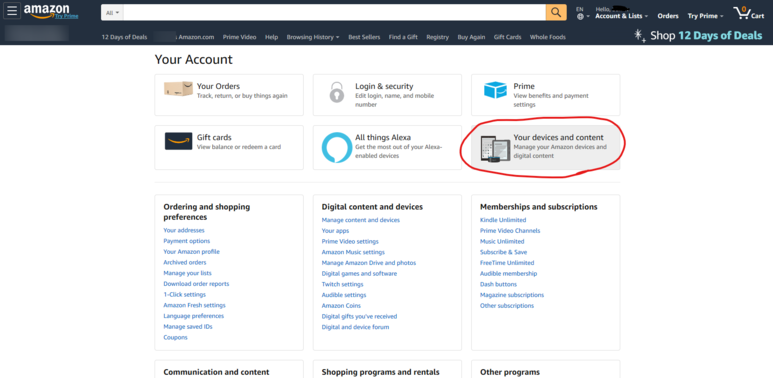Open Manage Amazon Drive and photos link
Image resolution: width=773 pixels, height=378 pixels.
pos(369,263)
